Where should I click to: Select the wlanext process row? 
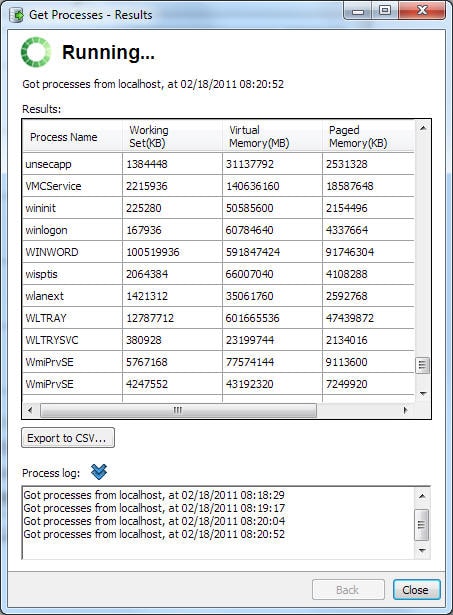(218, 296)
